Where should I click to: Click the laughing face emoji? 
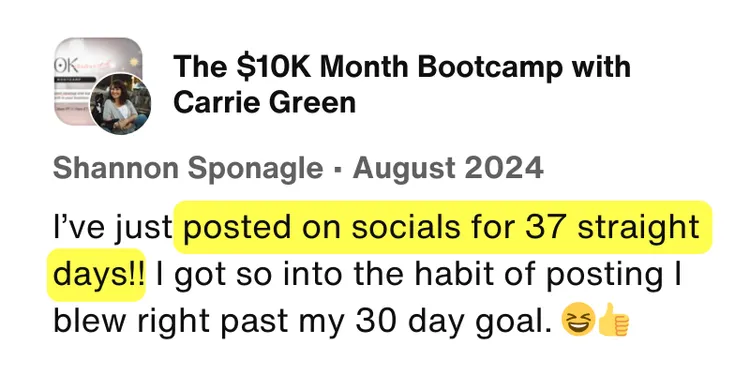pos(578,319)
